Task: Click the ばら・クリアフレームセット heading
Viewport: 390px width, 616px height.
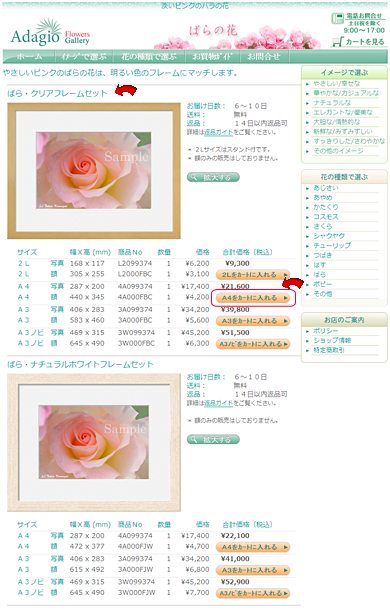Action: 57,94
